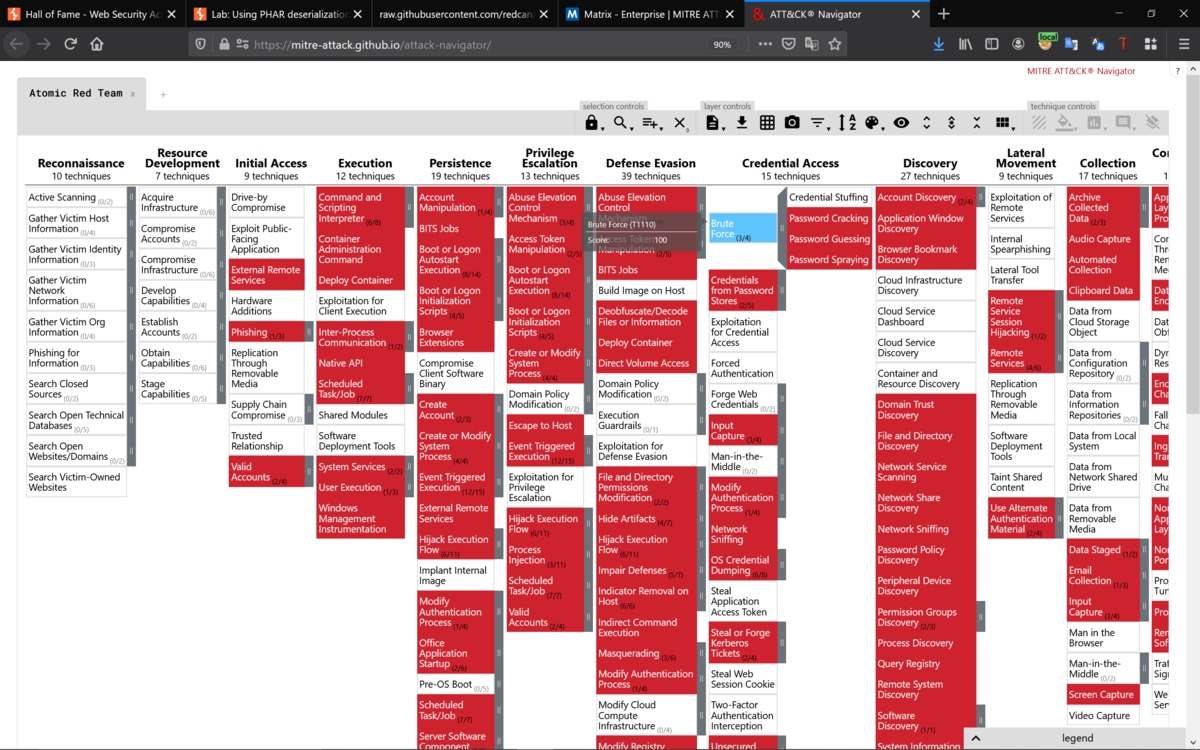
Task: Select the BITS Jobs technique under Persistence
Action: pyautogui.click(x=455, y=229)
